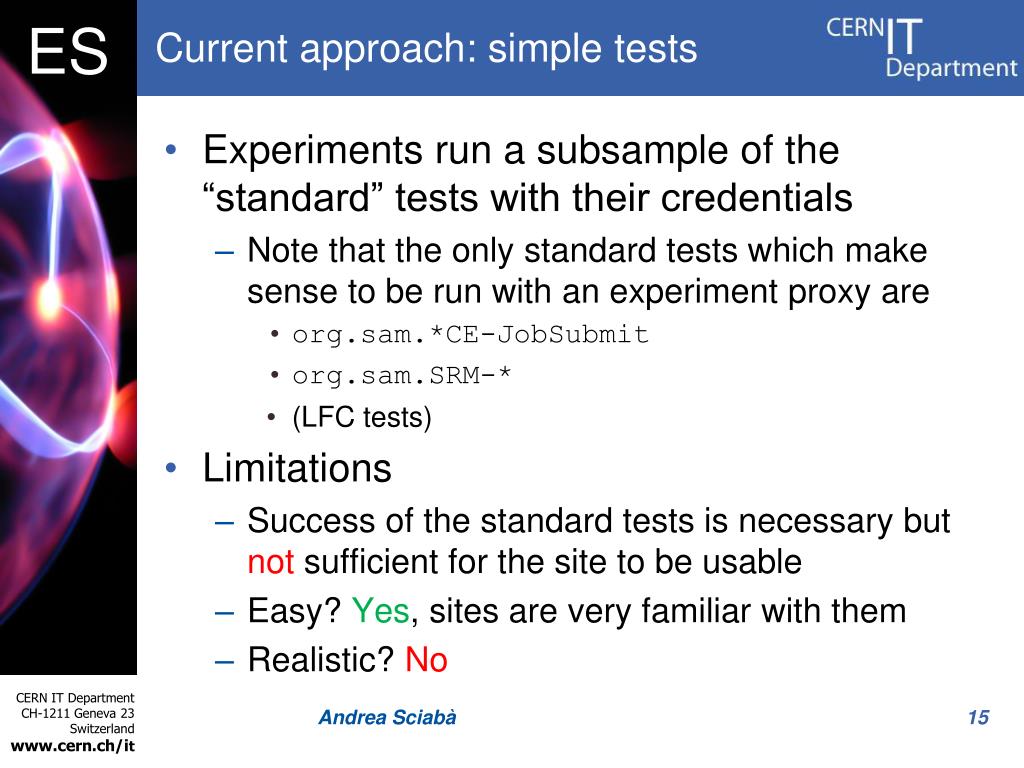Click the 'Easy?' question text

click(x=295, y=611)
